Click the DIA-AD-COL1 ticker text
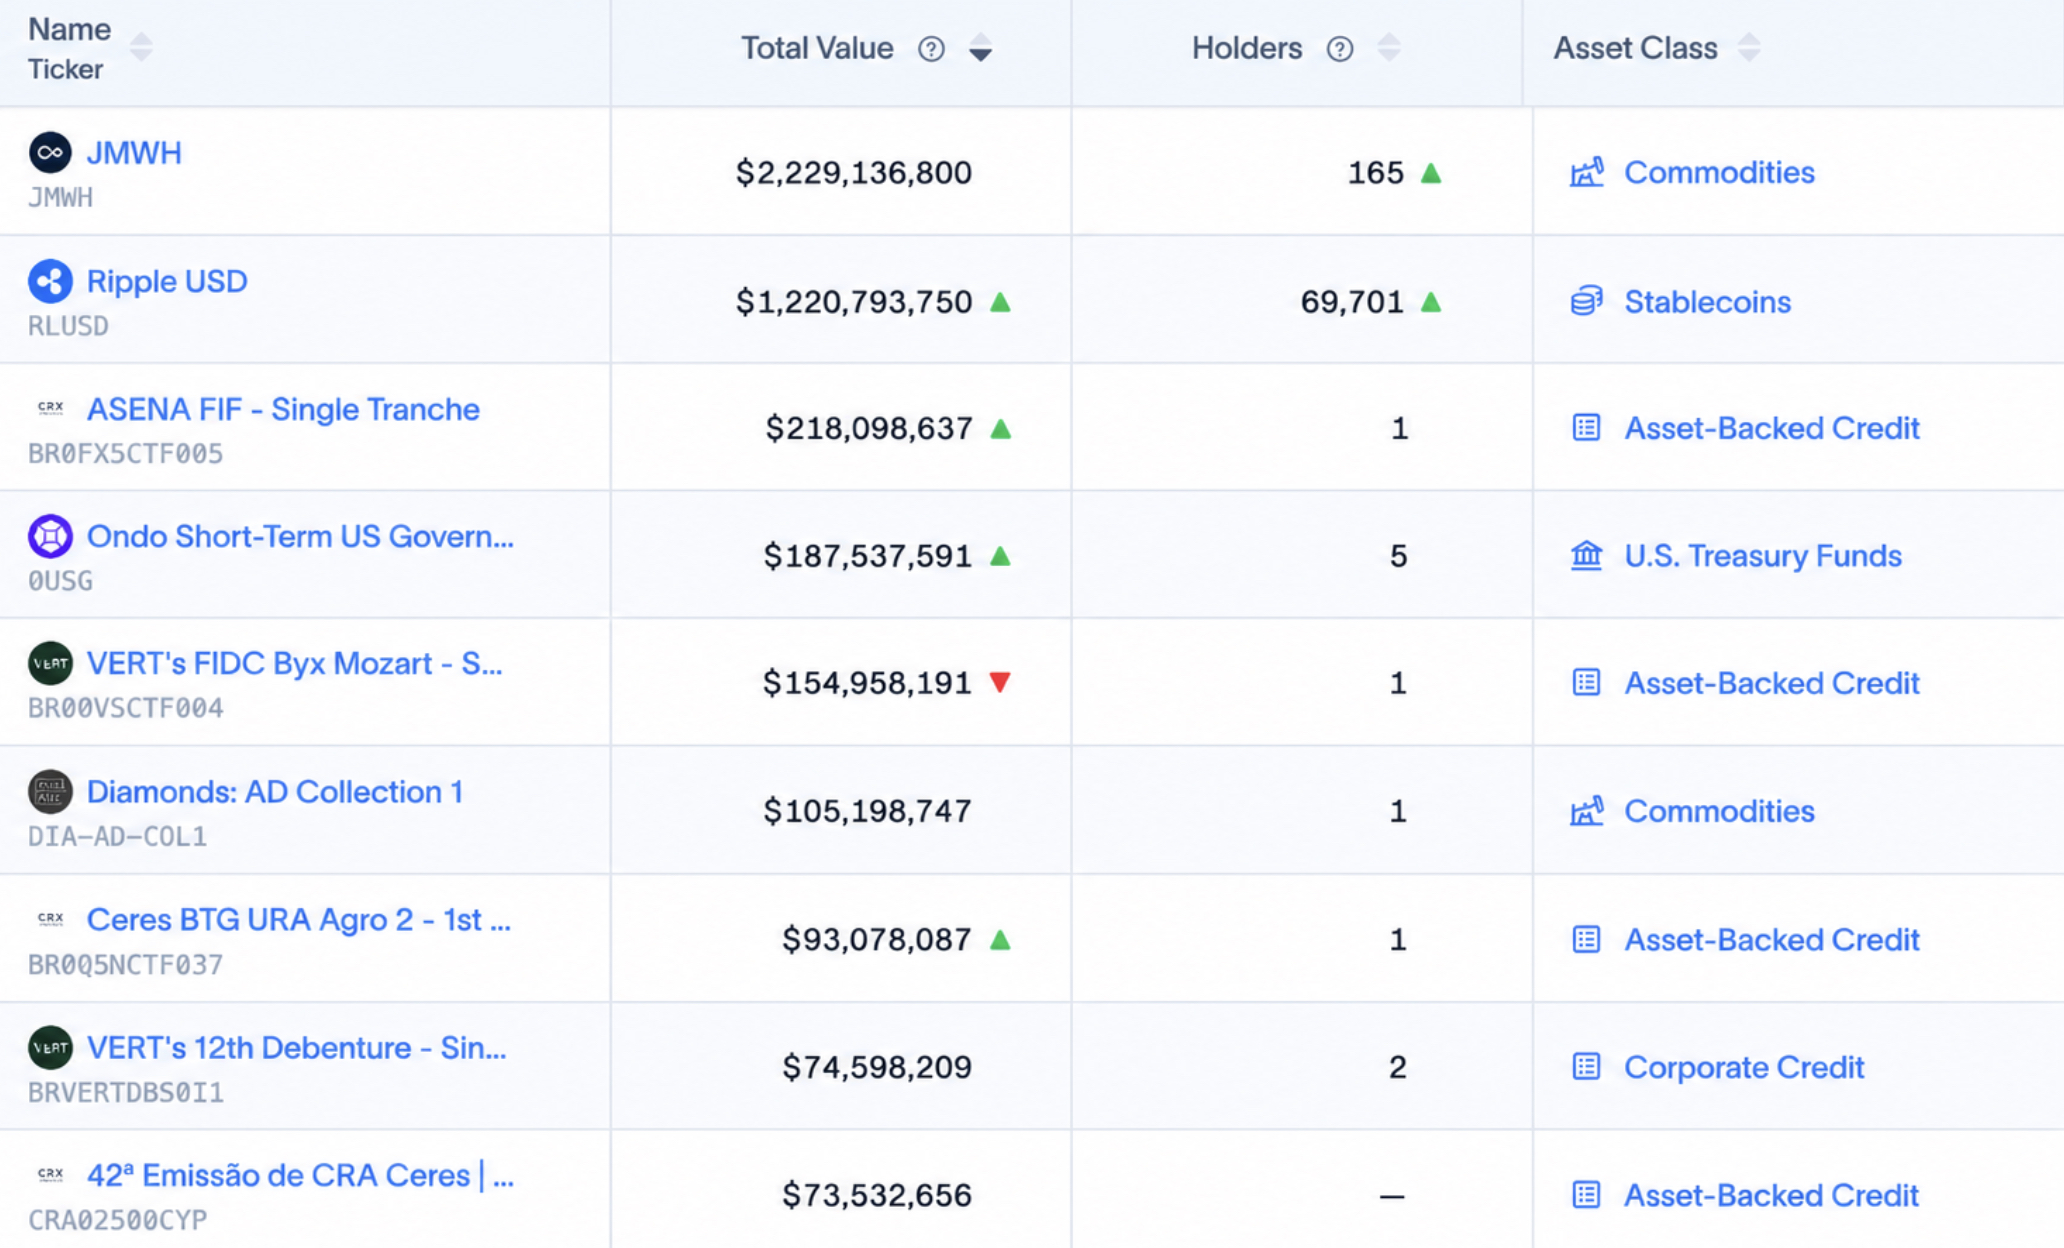Viewport: 2064px width, 1248px height. 117,836
